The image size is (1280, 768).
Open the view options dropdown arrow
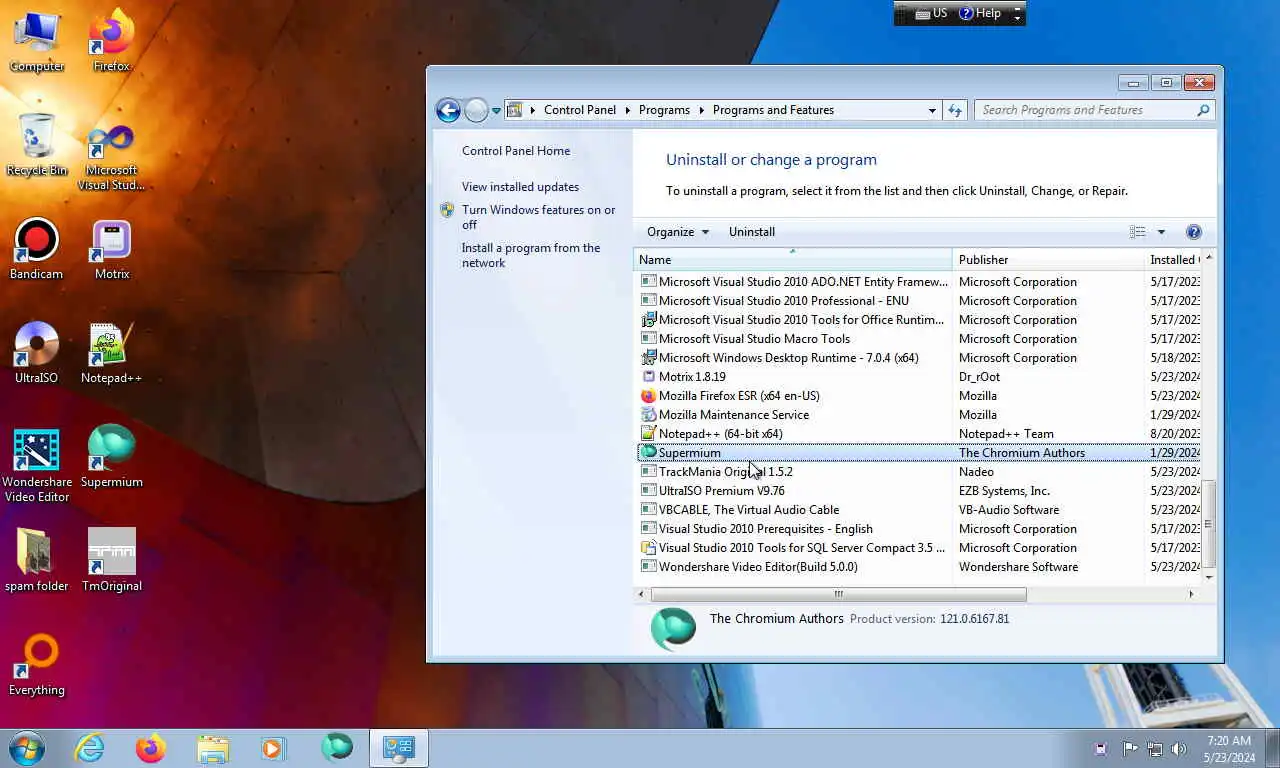tap(1161, 232)
